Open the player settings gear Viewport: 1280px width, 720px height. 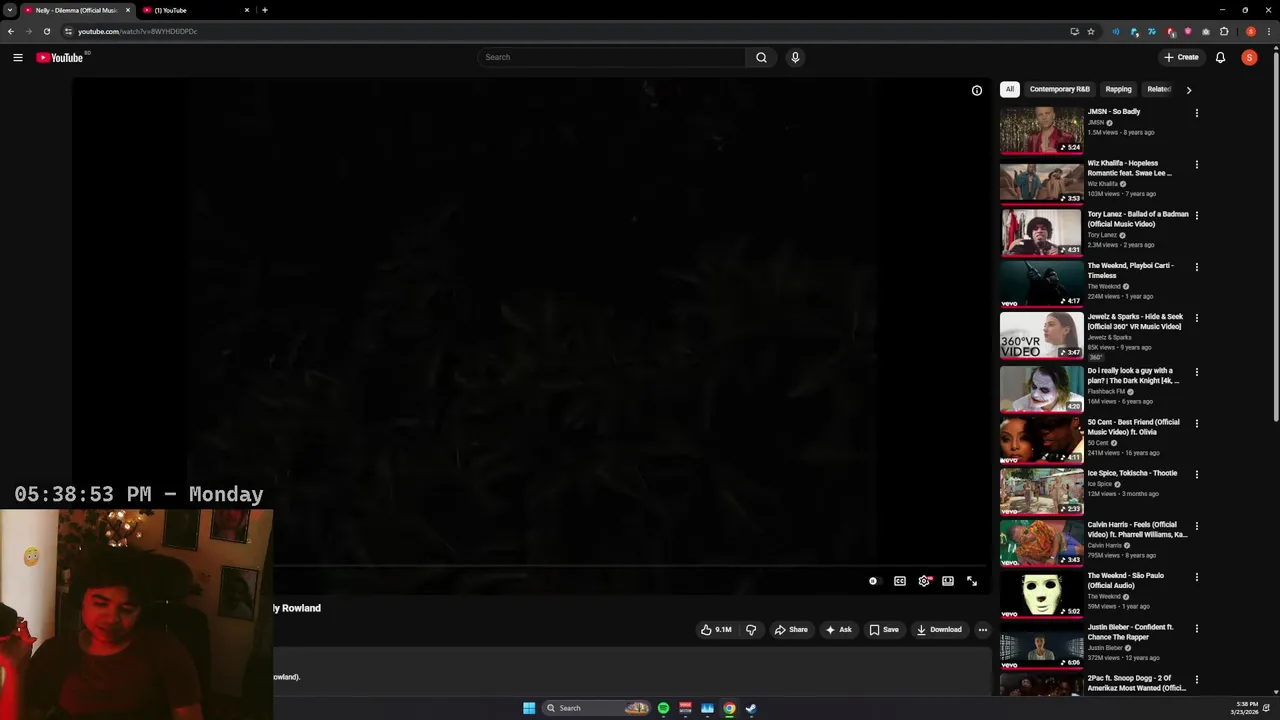[924, 581]
